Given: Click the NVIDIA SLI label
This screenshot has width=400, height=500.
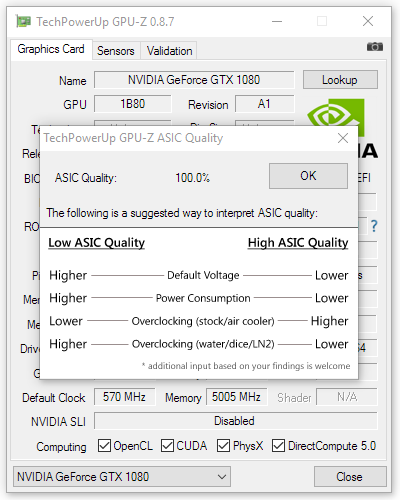Looking at the screenshot, I should (58, 422).
